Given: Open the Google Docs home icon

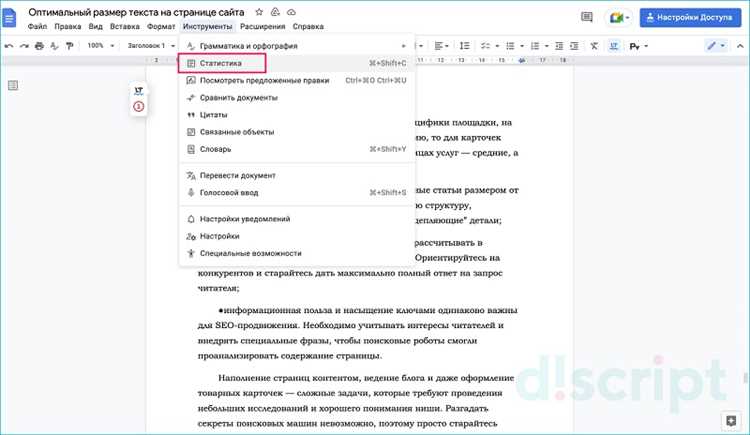Looking at the screenshot, I should pyautogui.click(x=9, y=18).
